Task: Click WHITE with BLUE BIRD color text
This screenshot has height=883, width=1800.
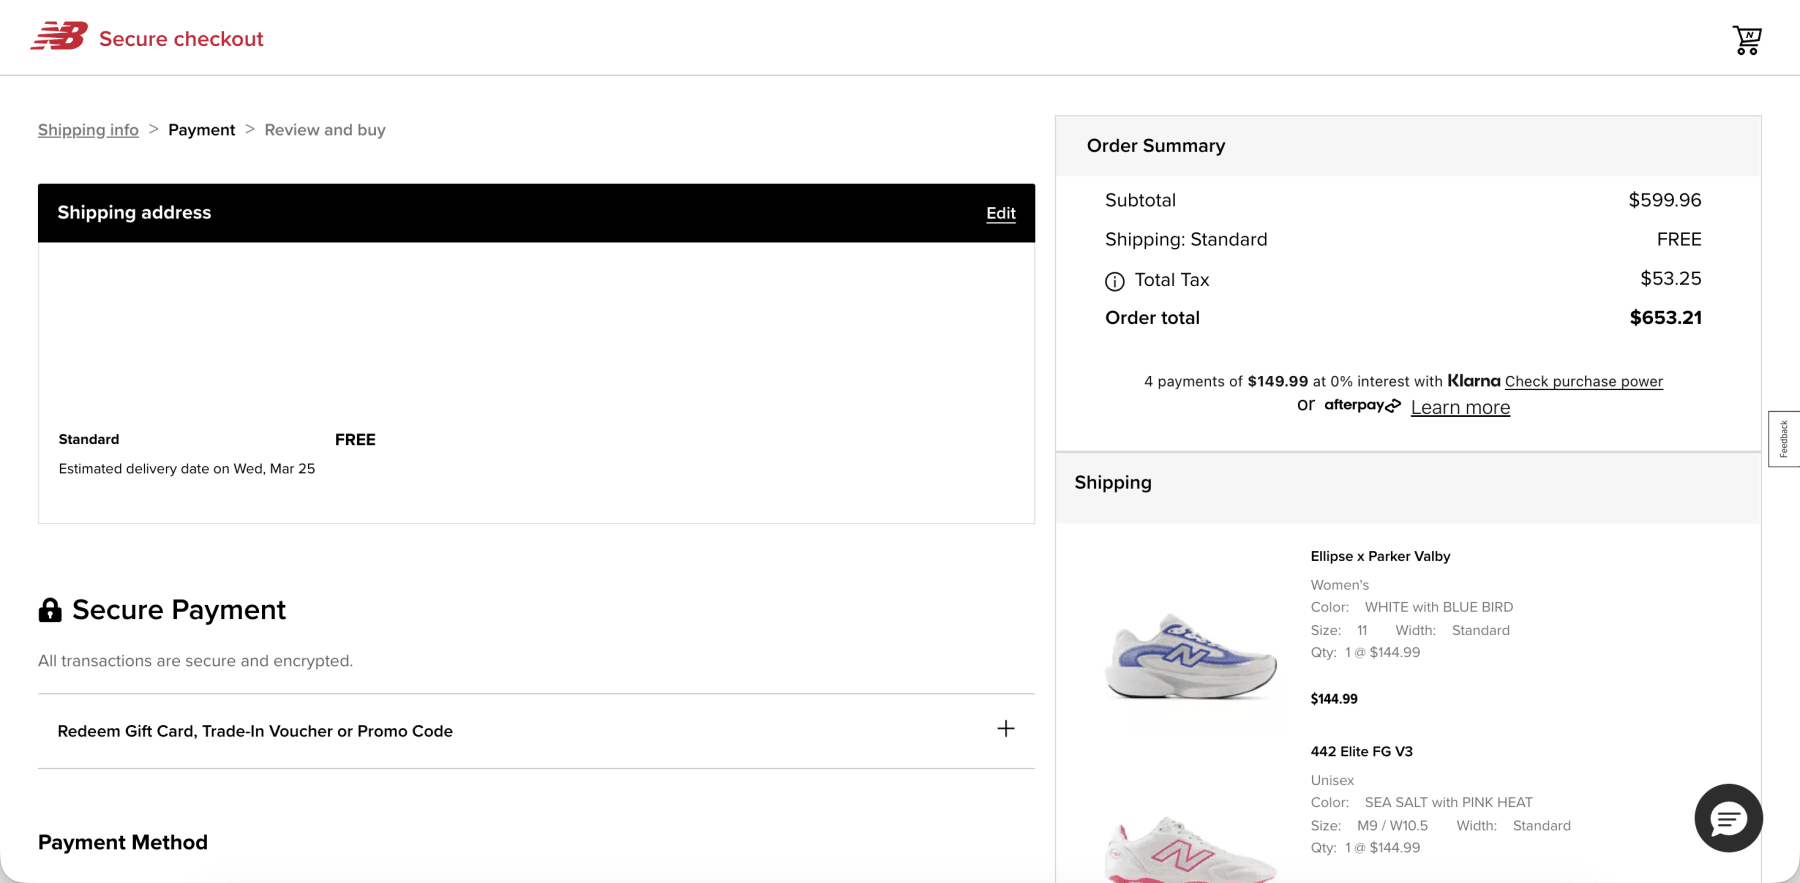Action: [1438, 607]
